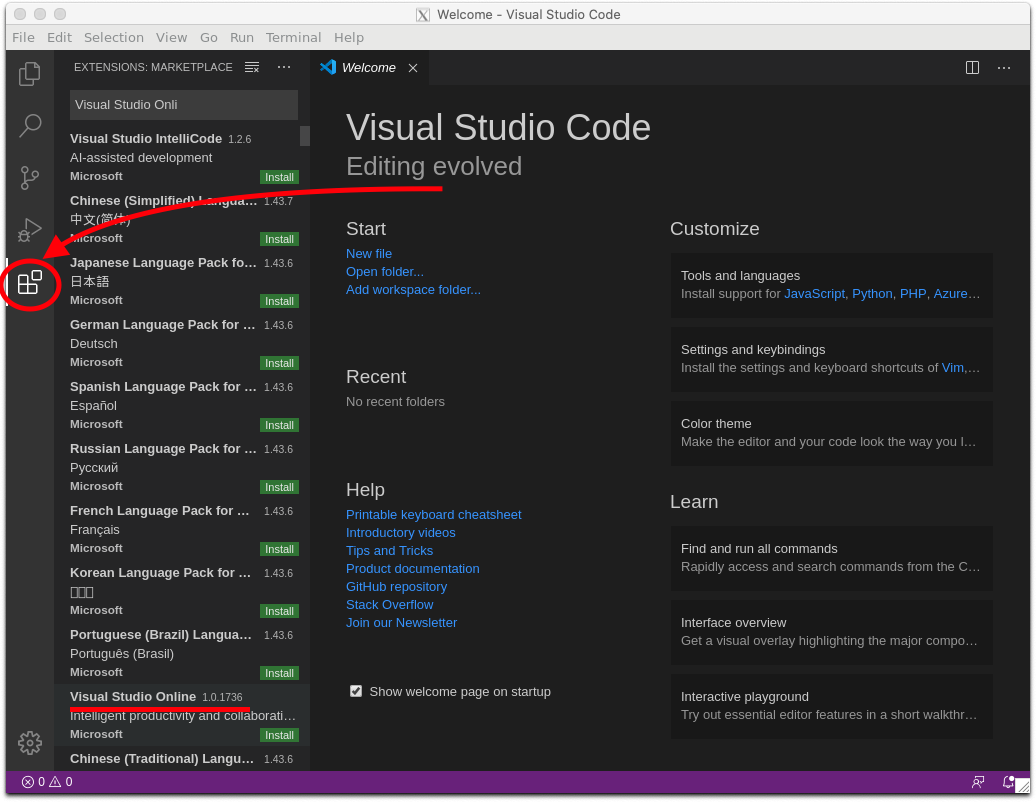Install Portuguese (Brazil) Language Pack
Screen dimensions: 1036x802
tap(279, 674)
